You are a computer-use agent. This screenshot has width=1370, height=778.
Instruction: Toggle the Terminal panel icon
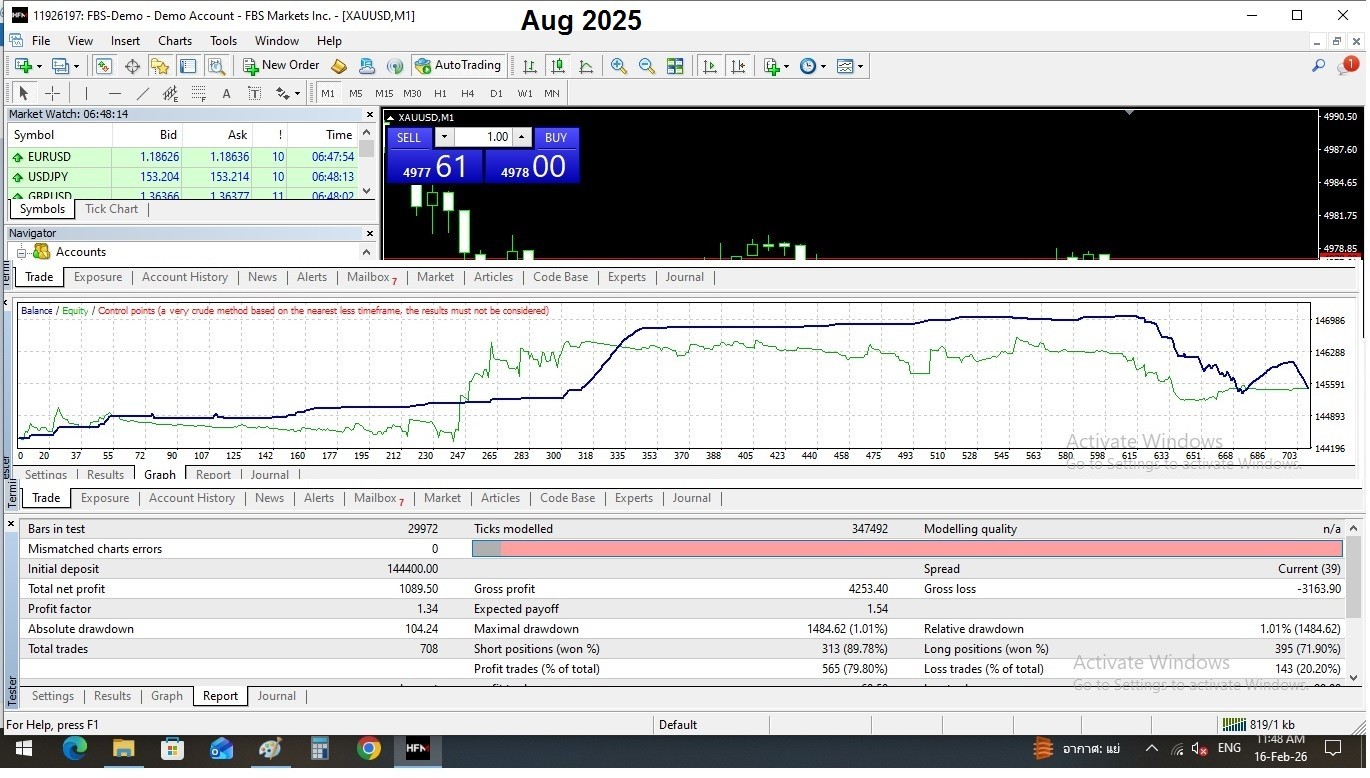pos(188,66)
